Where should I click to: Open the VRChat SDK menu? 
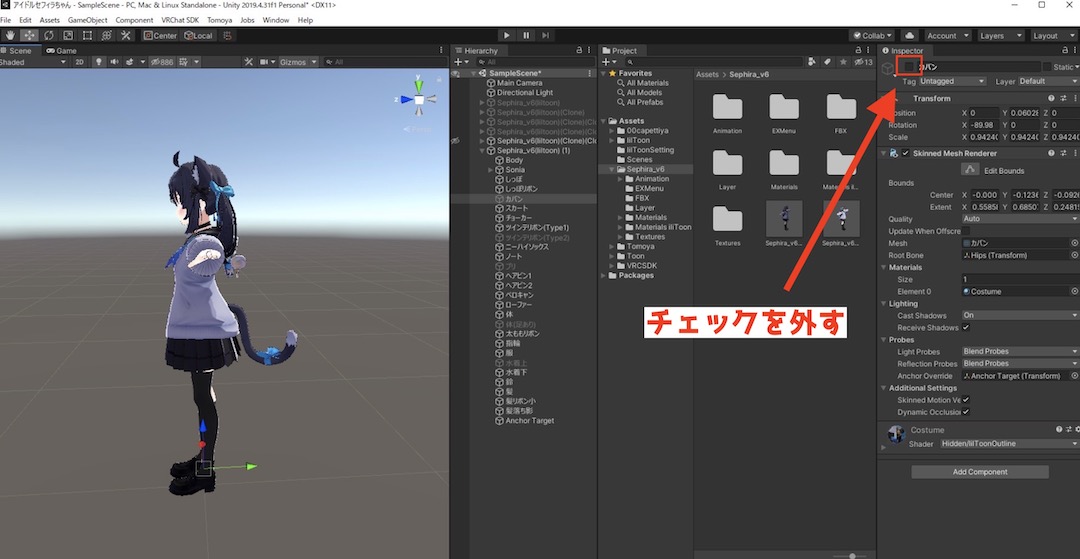(178, 20)
